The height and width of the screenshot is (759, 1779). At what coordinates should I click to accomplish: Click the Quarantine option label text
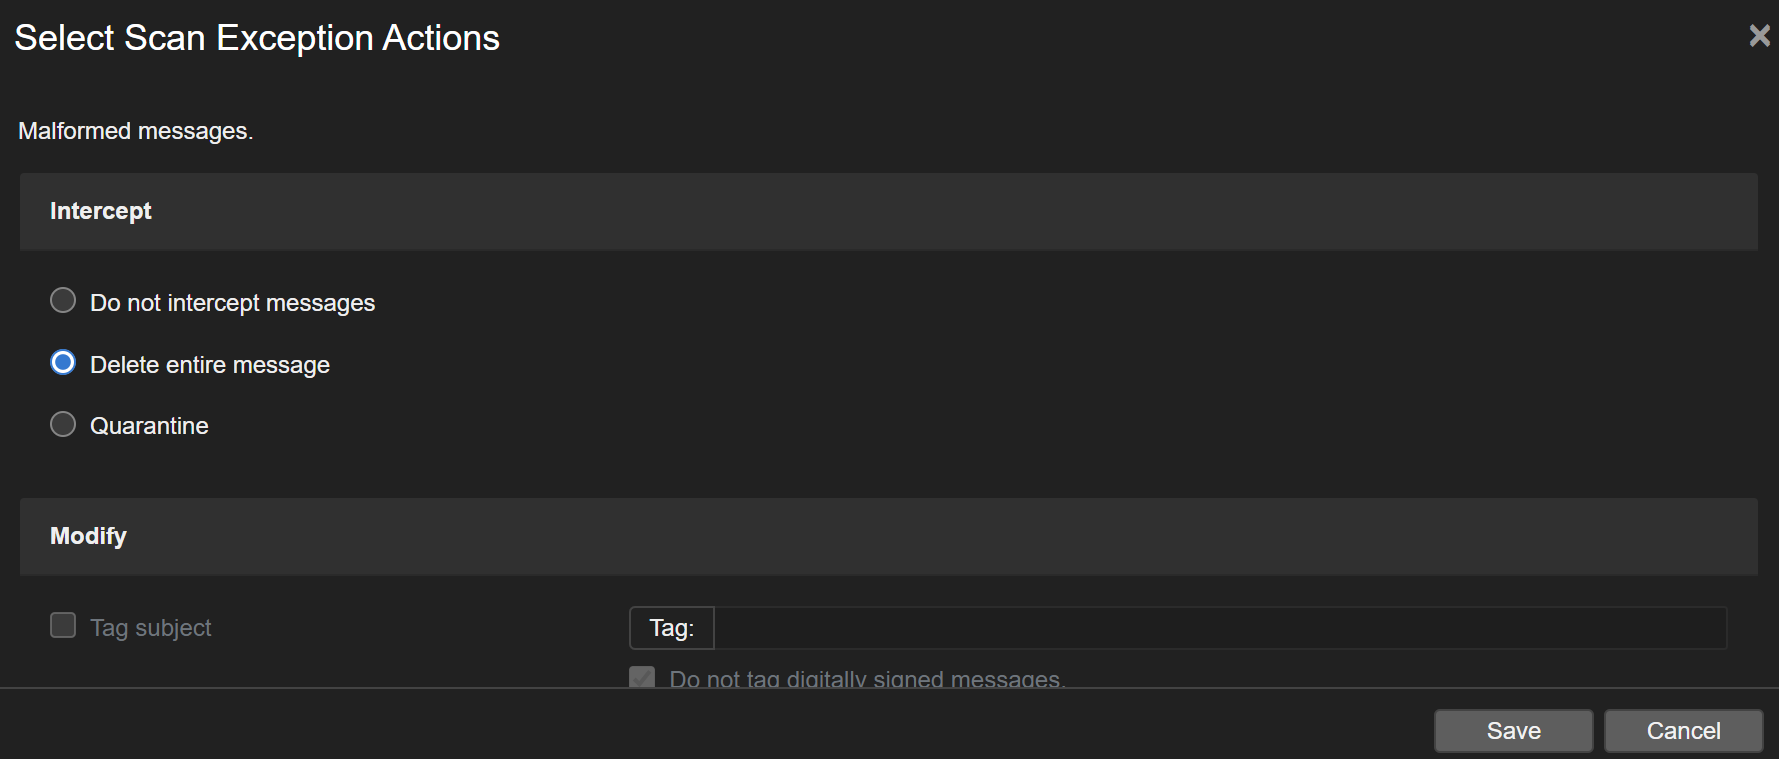point(149,426)
